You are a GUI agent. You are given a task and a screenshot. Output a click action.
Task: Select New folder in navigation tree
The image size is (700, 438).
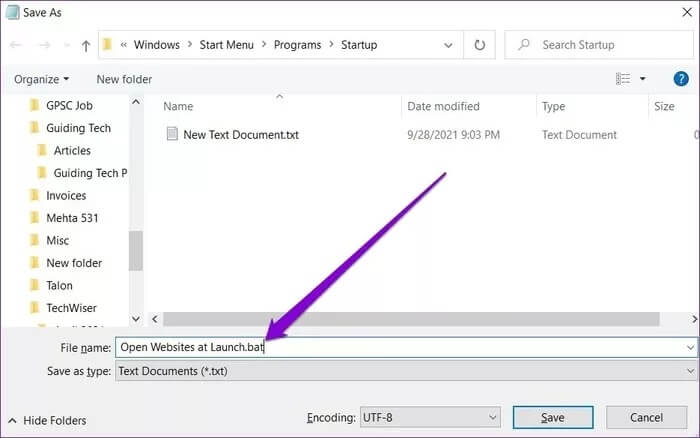coord(74,263)
